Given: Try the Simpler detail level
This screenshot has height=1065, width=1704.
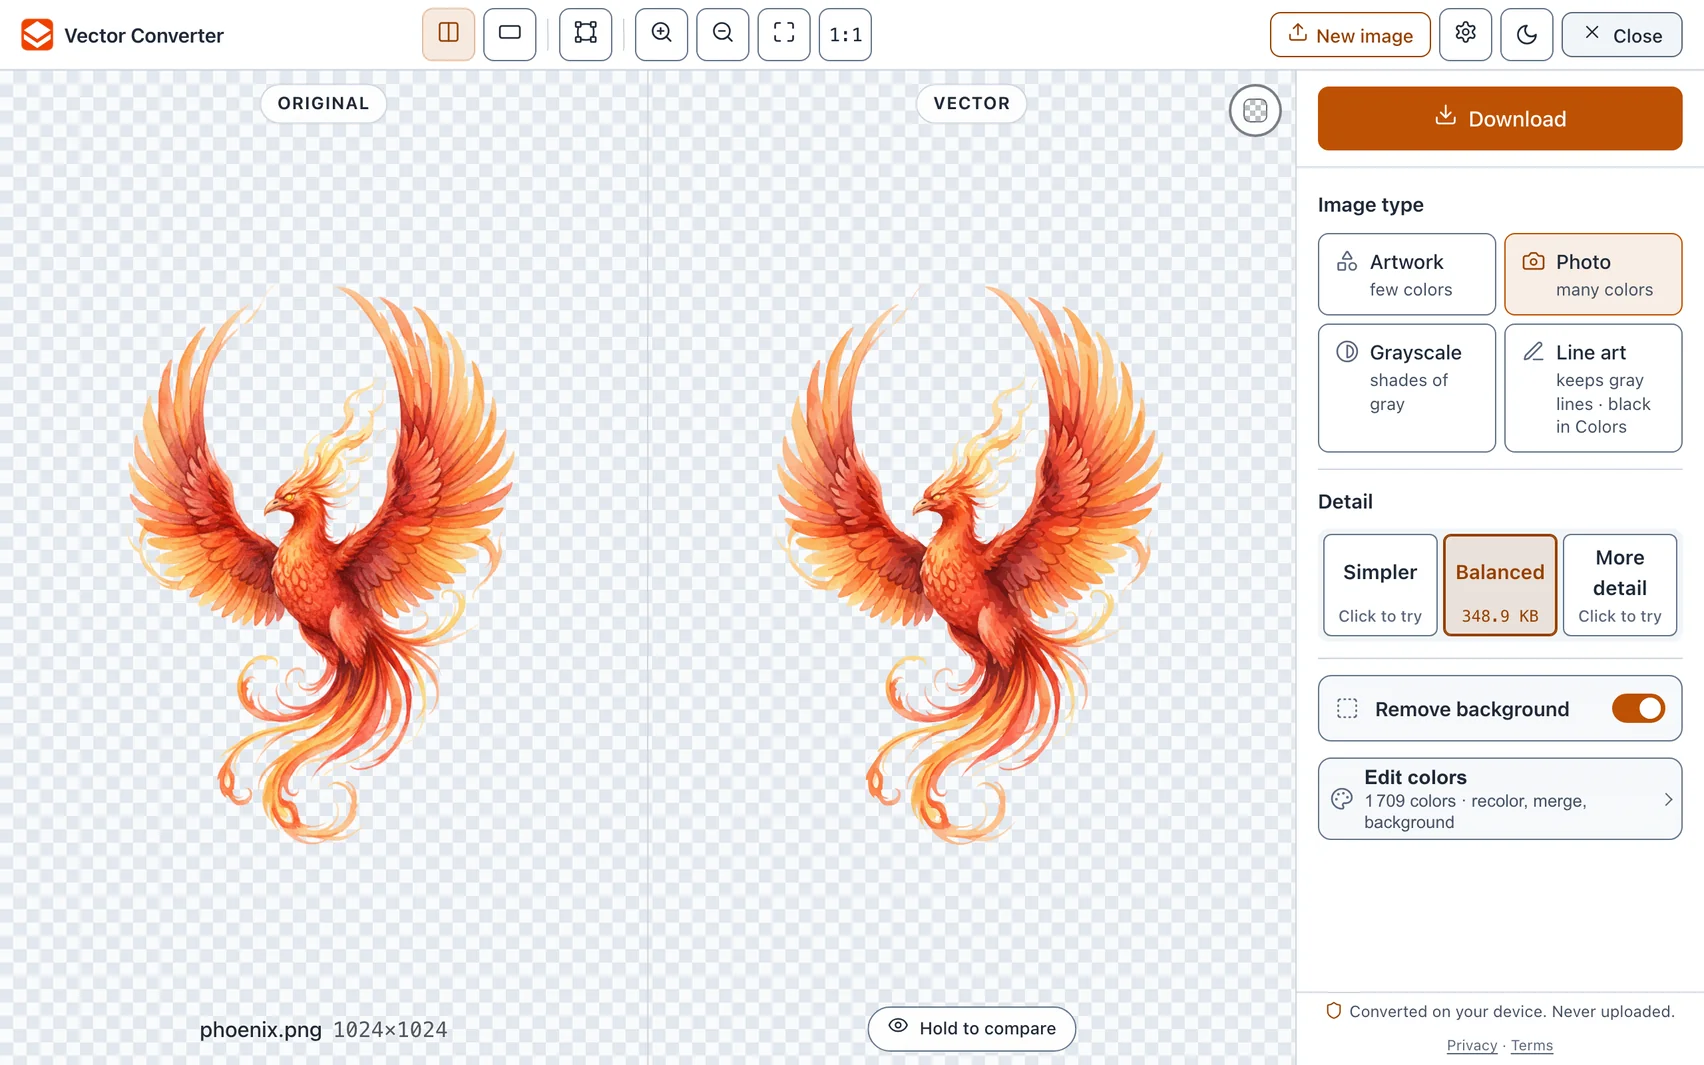Looking at the screenshot, I should [1380, 585].
